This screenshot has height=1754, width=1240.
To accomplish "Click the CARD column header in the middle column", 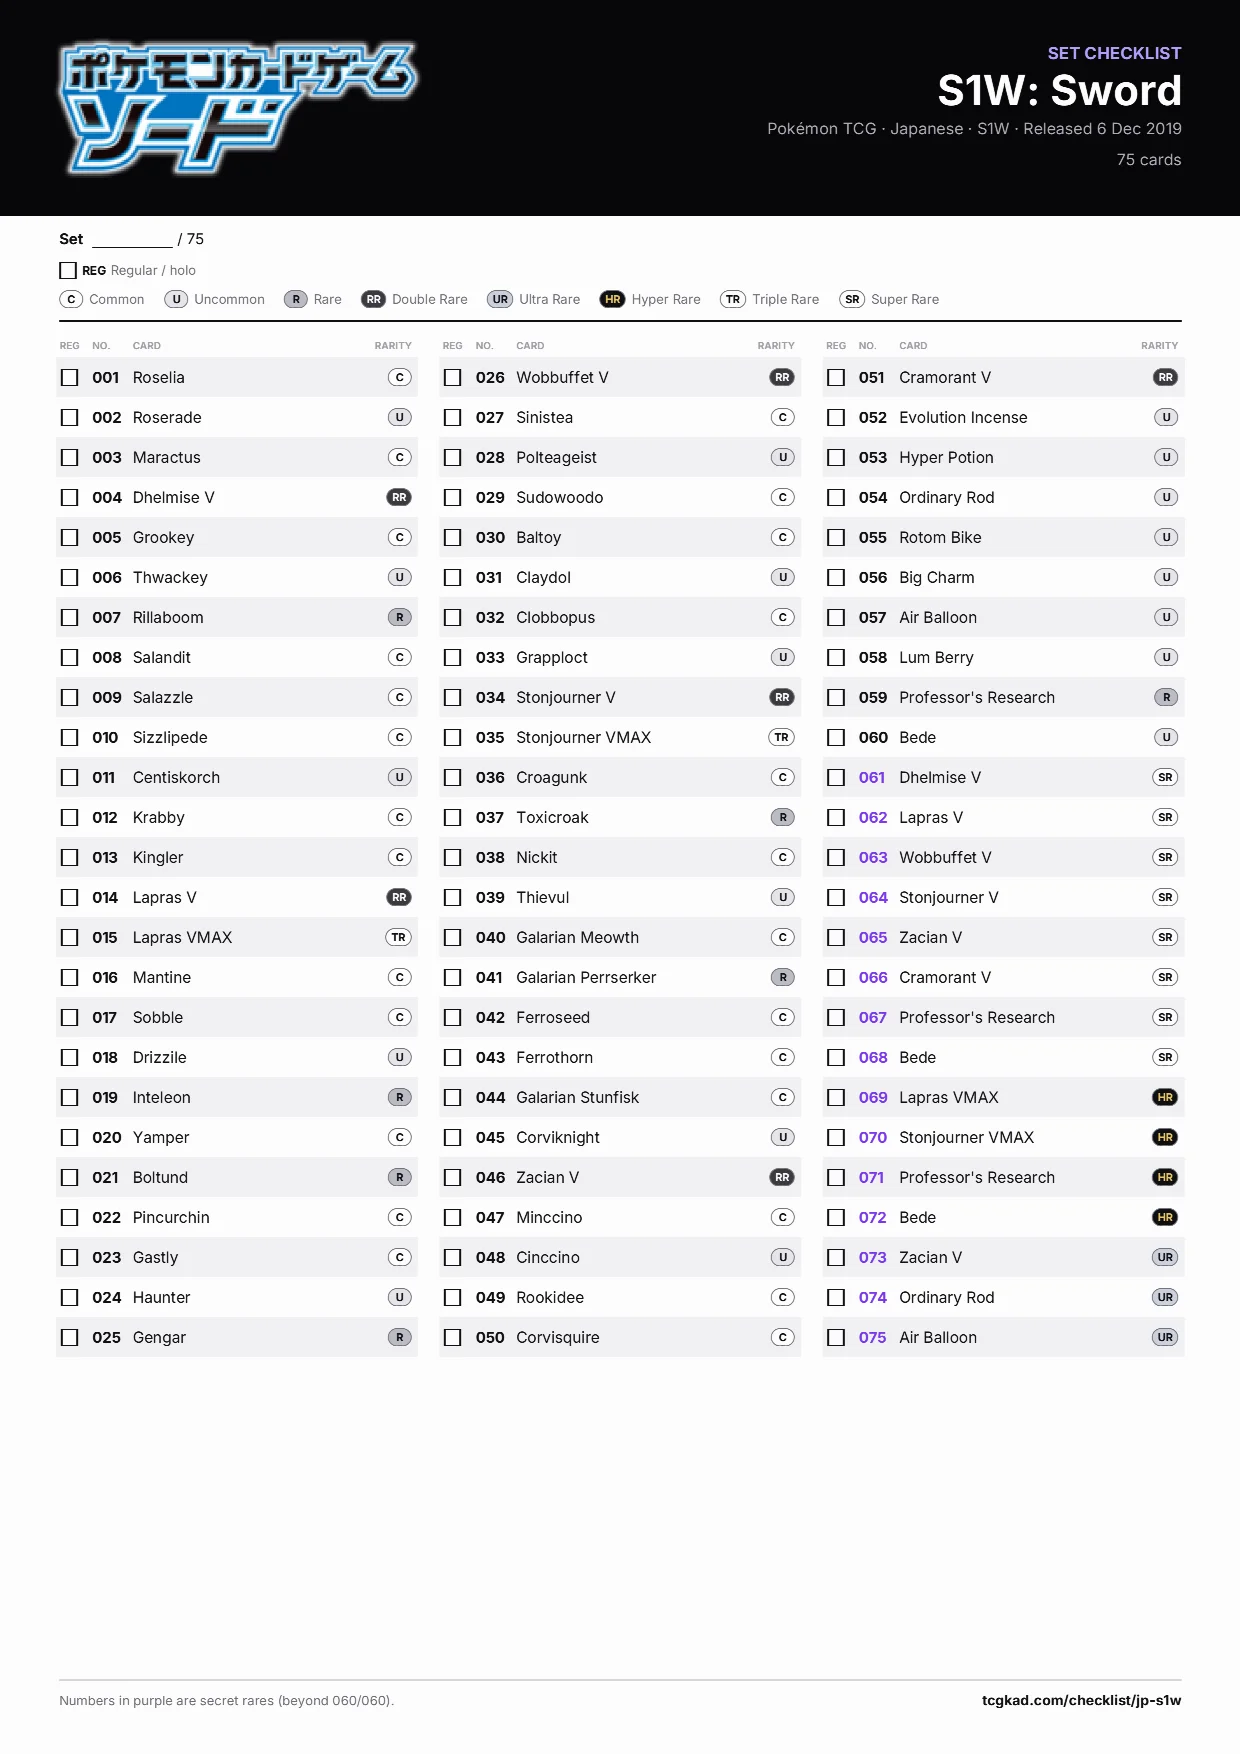I will [530, 345].
